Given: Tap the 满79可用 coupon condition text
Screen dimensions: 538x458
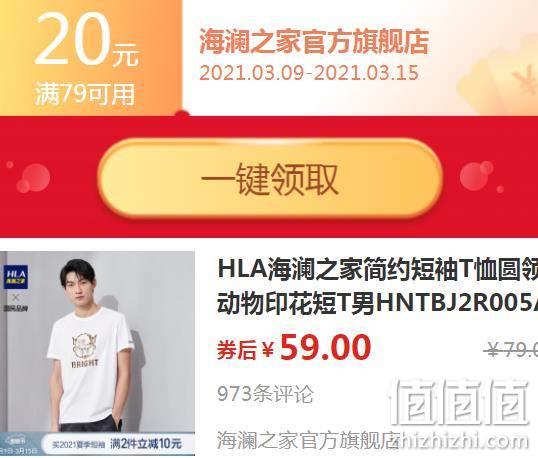Looking at the screenshot, I should (x=85, y=94).
